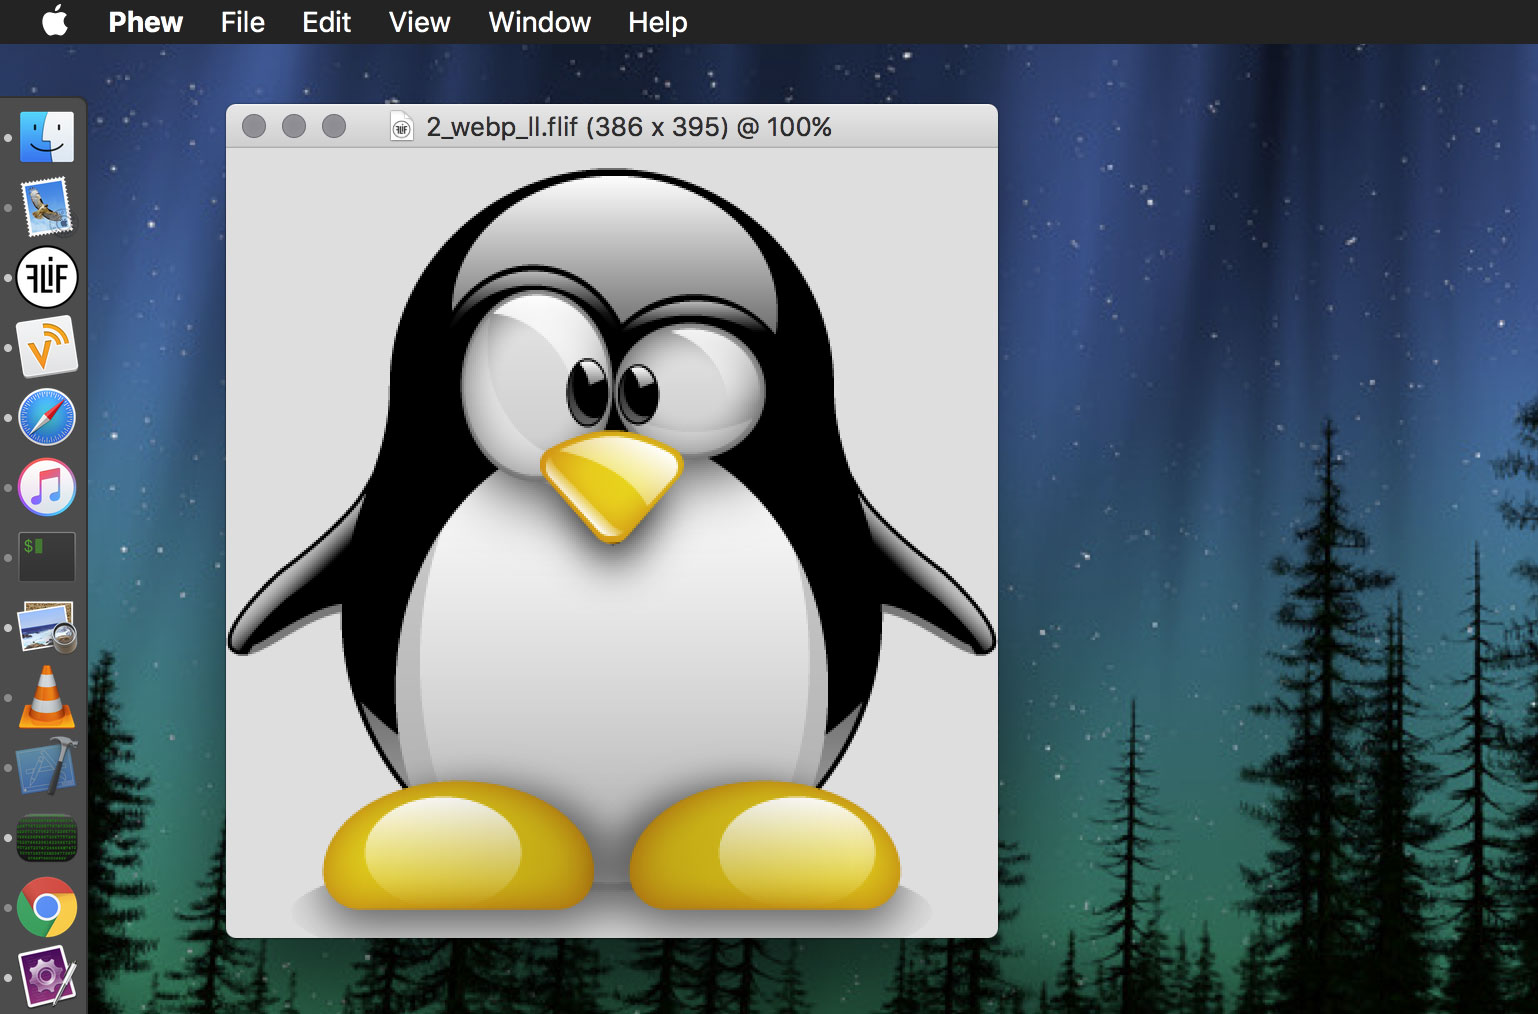Open the Help menu

coord(658,22)
